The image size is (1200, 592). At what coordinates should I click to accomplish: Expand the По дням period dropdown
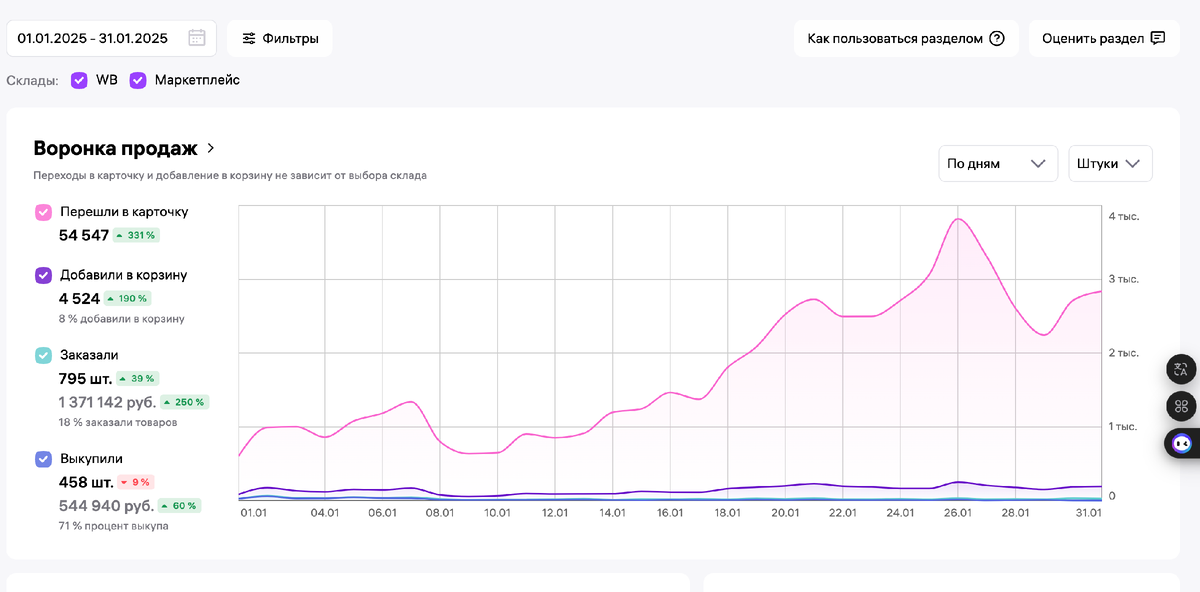pos(997,164)
